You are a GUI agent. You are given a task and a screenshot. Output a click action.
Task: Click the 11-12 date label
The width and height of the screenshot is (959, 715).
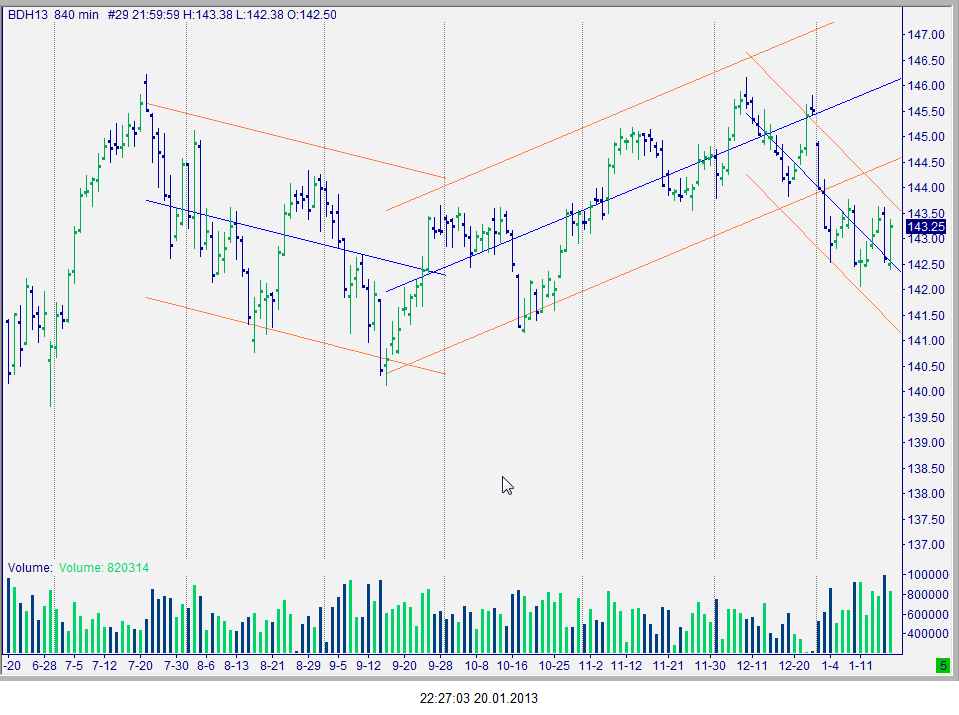(x=626, y=665)
